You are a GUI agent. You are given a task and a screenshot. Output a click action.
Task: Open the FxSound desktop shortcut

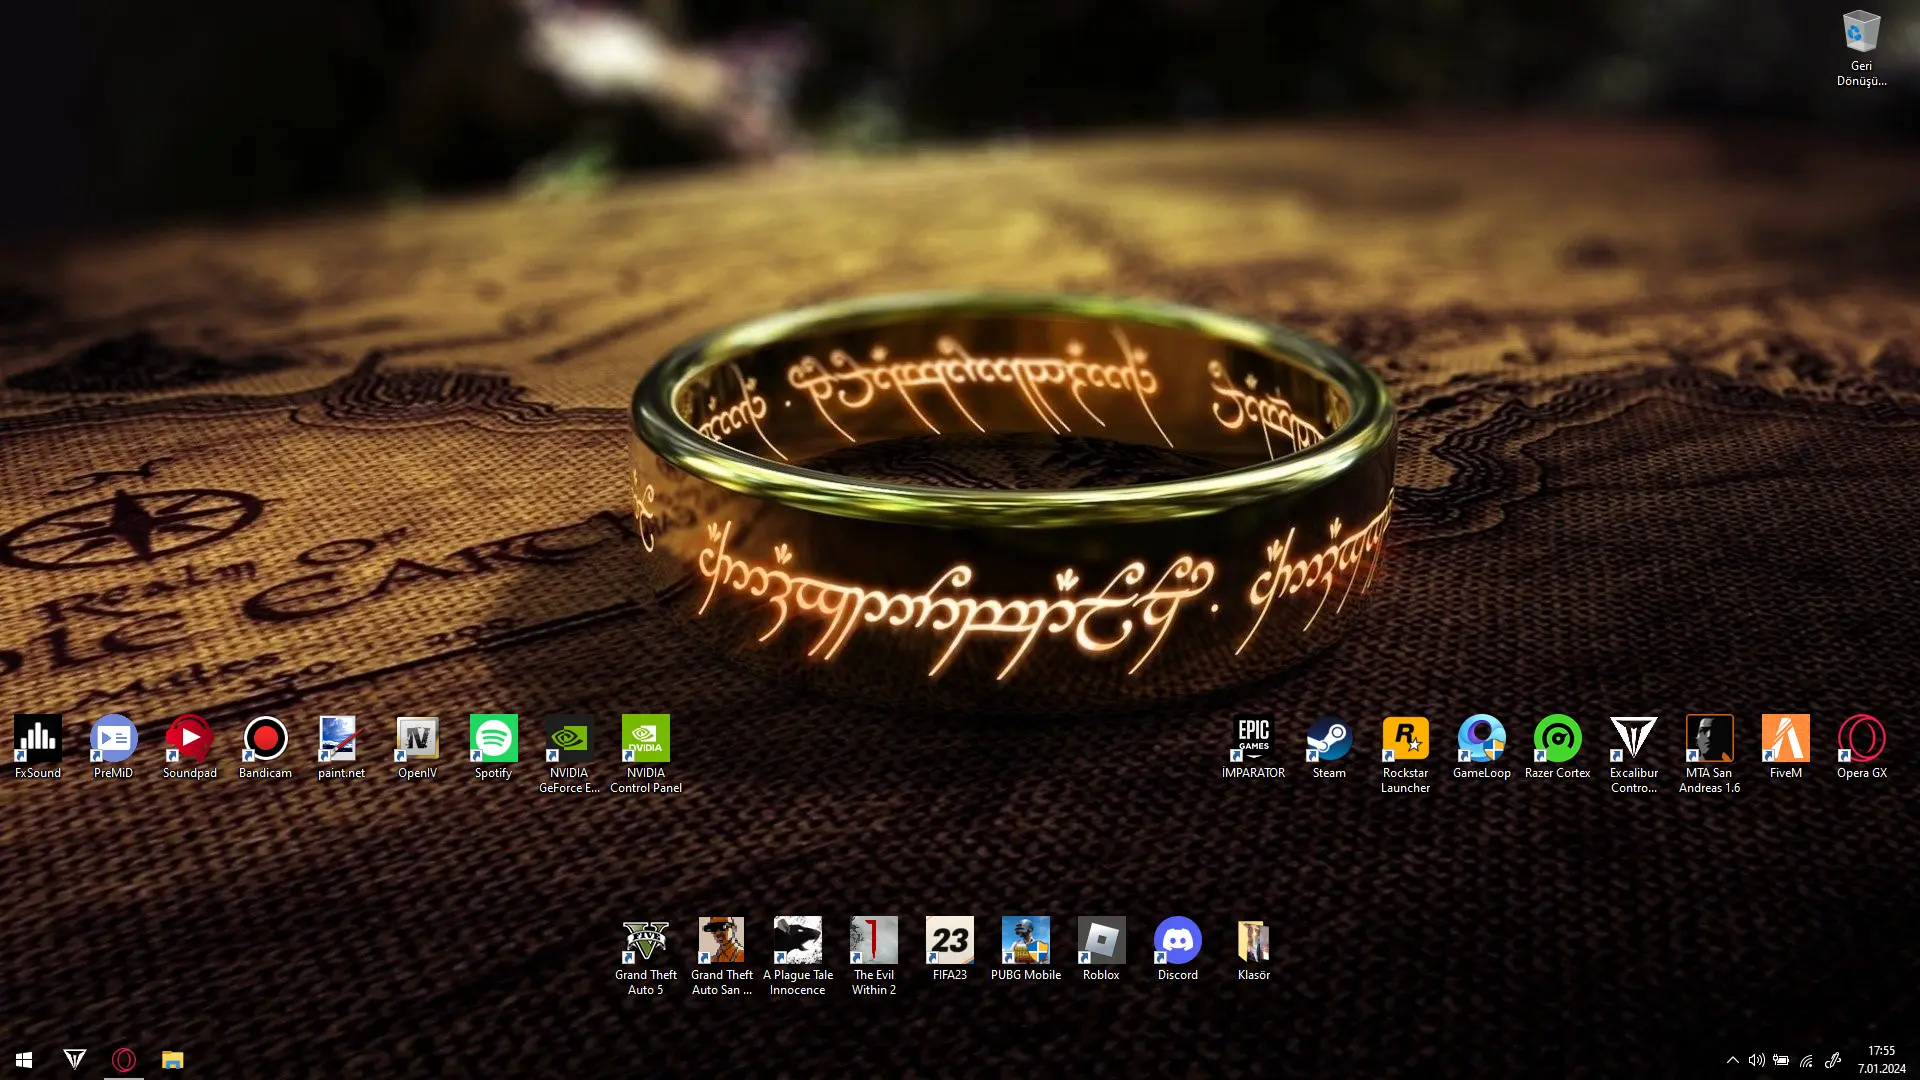tap(38, 747)
